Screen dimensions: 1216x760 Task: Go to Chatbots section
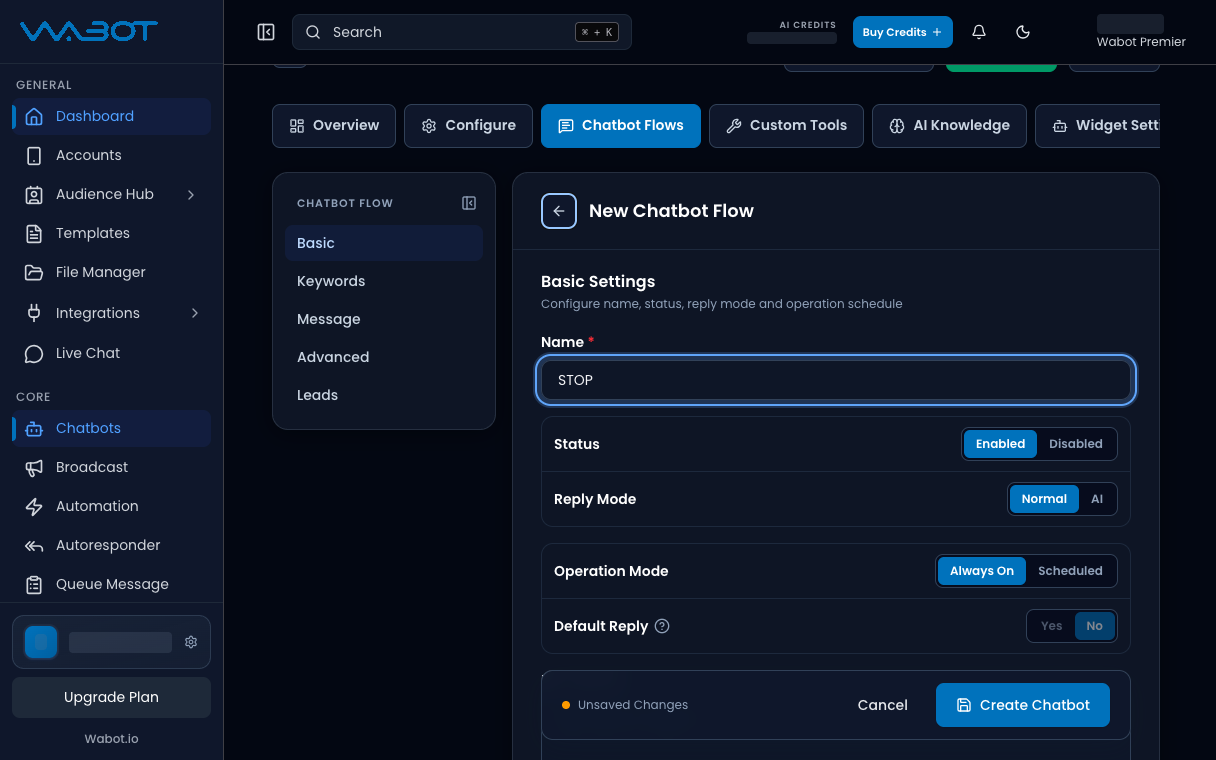pos(111,428)
